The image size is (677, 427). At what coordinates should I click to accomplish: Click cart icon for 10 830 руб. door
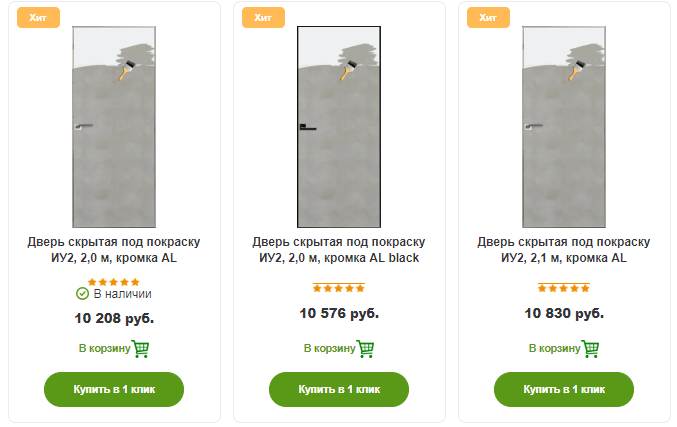(591, 349)
